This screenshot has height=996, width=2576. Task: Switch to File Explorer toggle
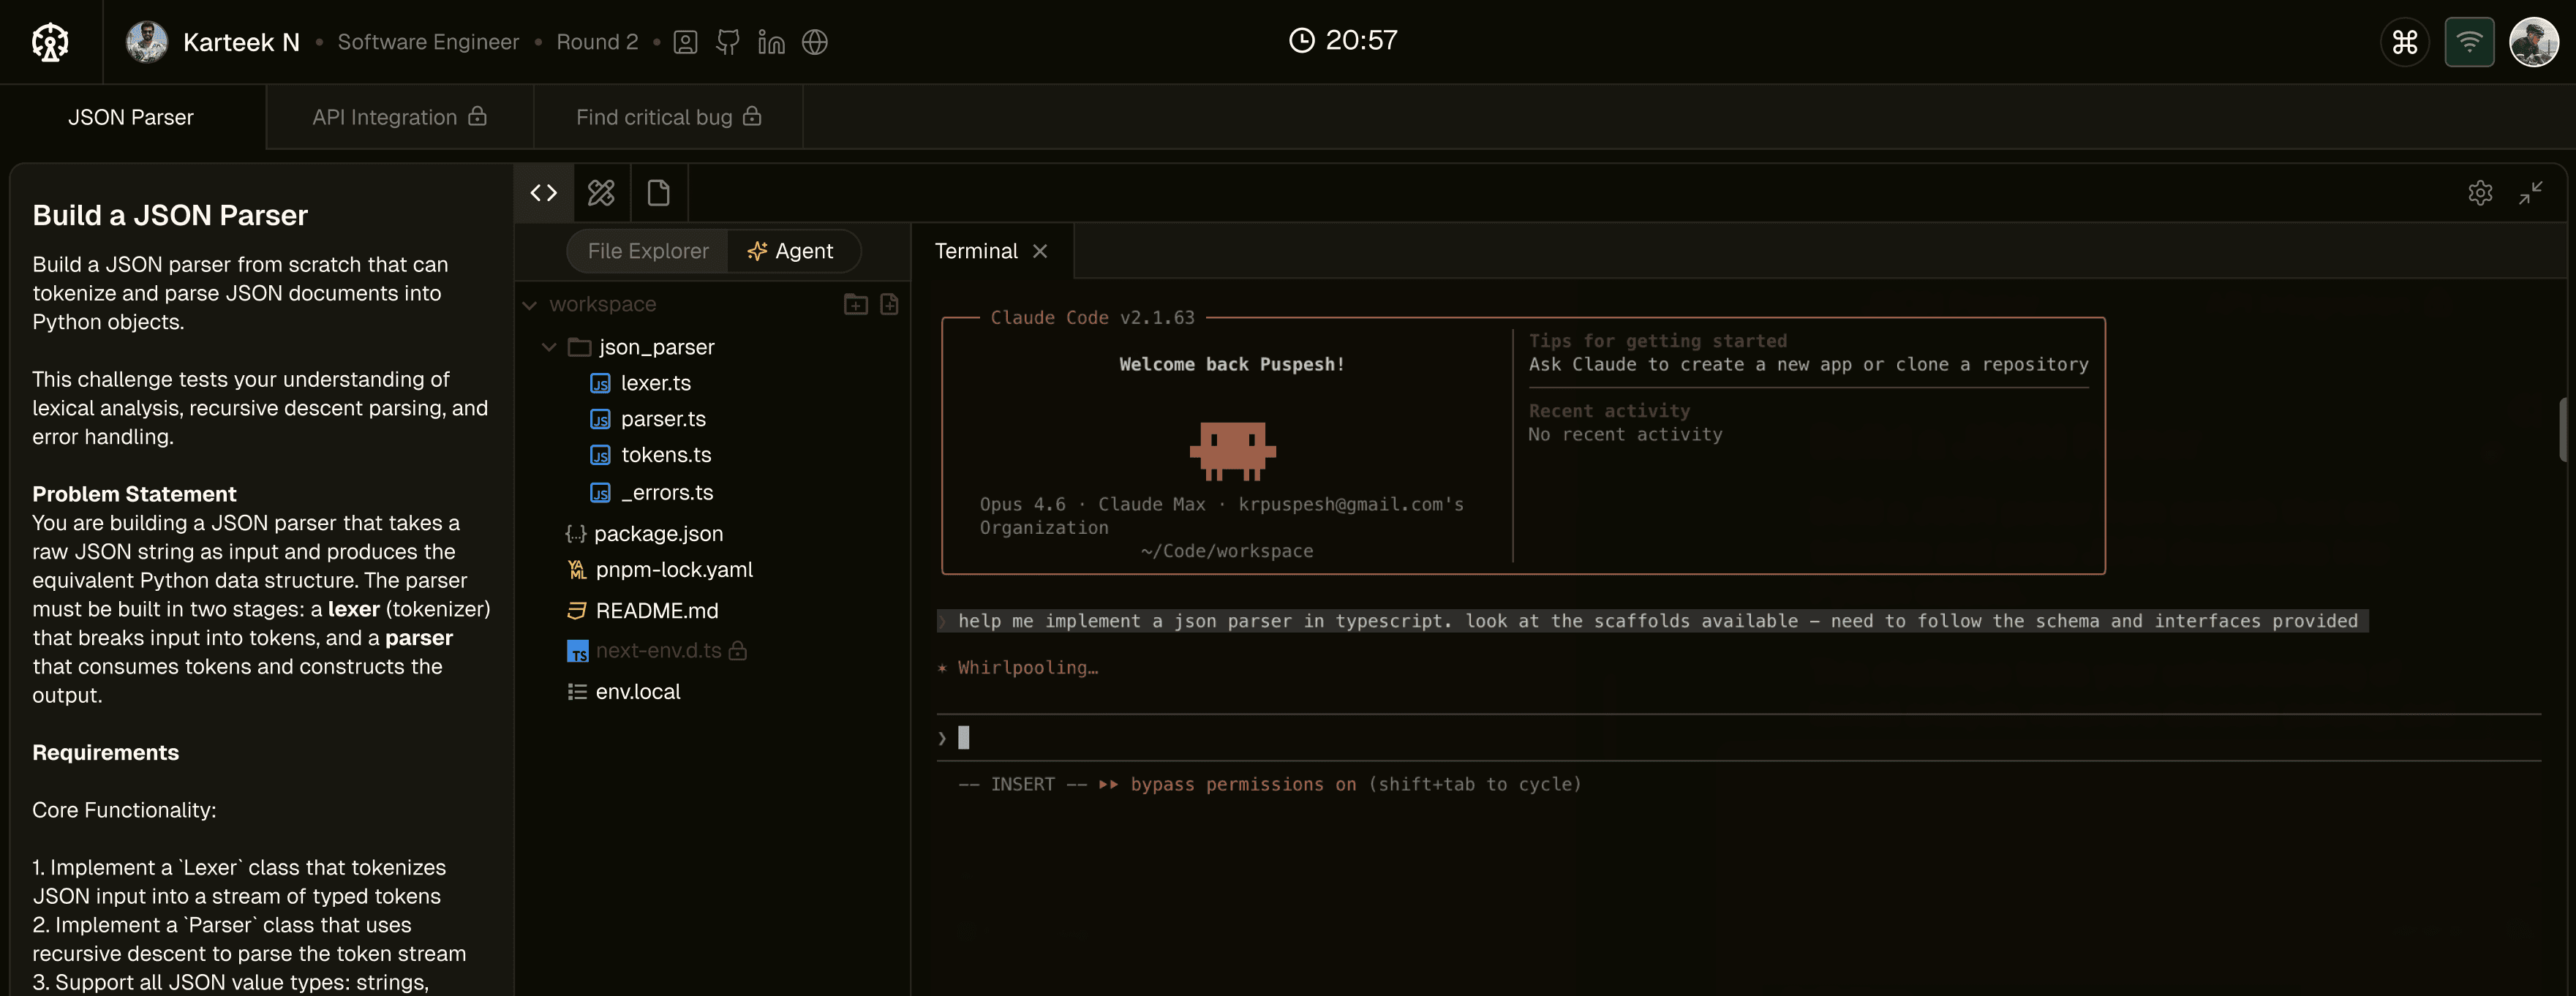pos(648,251)
